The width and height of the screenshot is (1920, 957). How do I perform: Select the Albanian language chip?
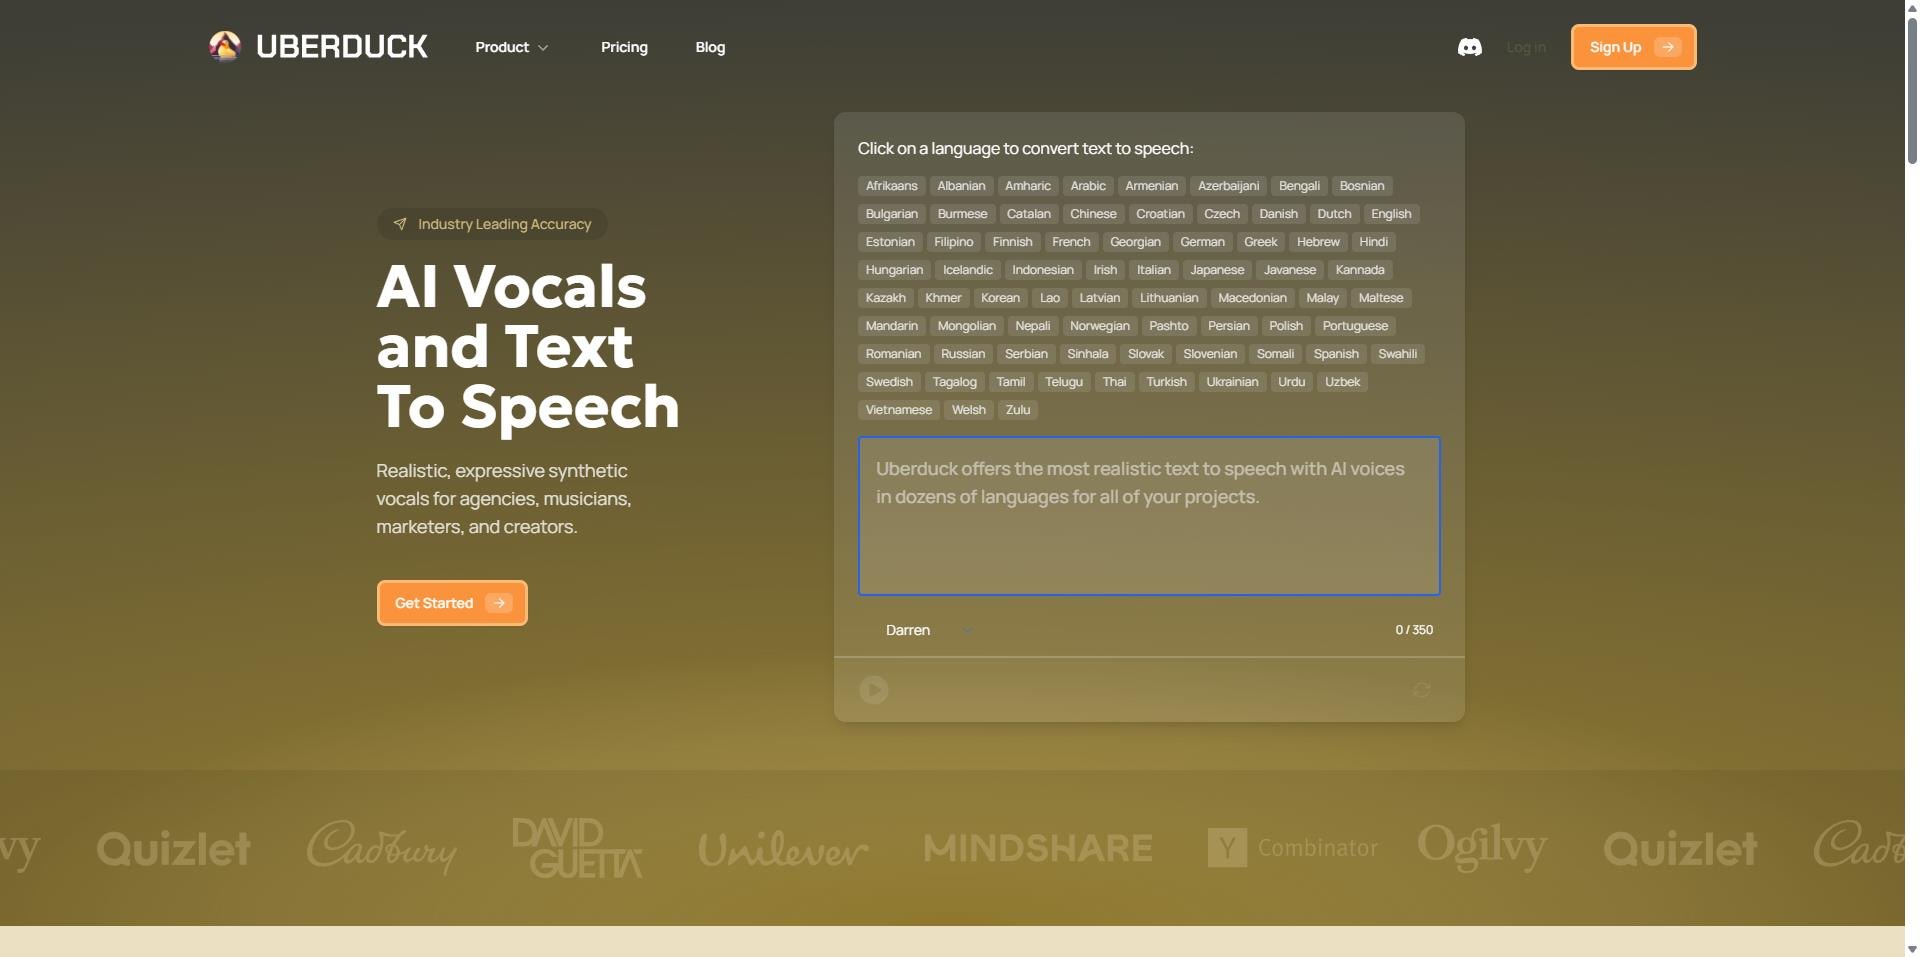coord(961,186)
